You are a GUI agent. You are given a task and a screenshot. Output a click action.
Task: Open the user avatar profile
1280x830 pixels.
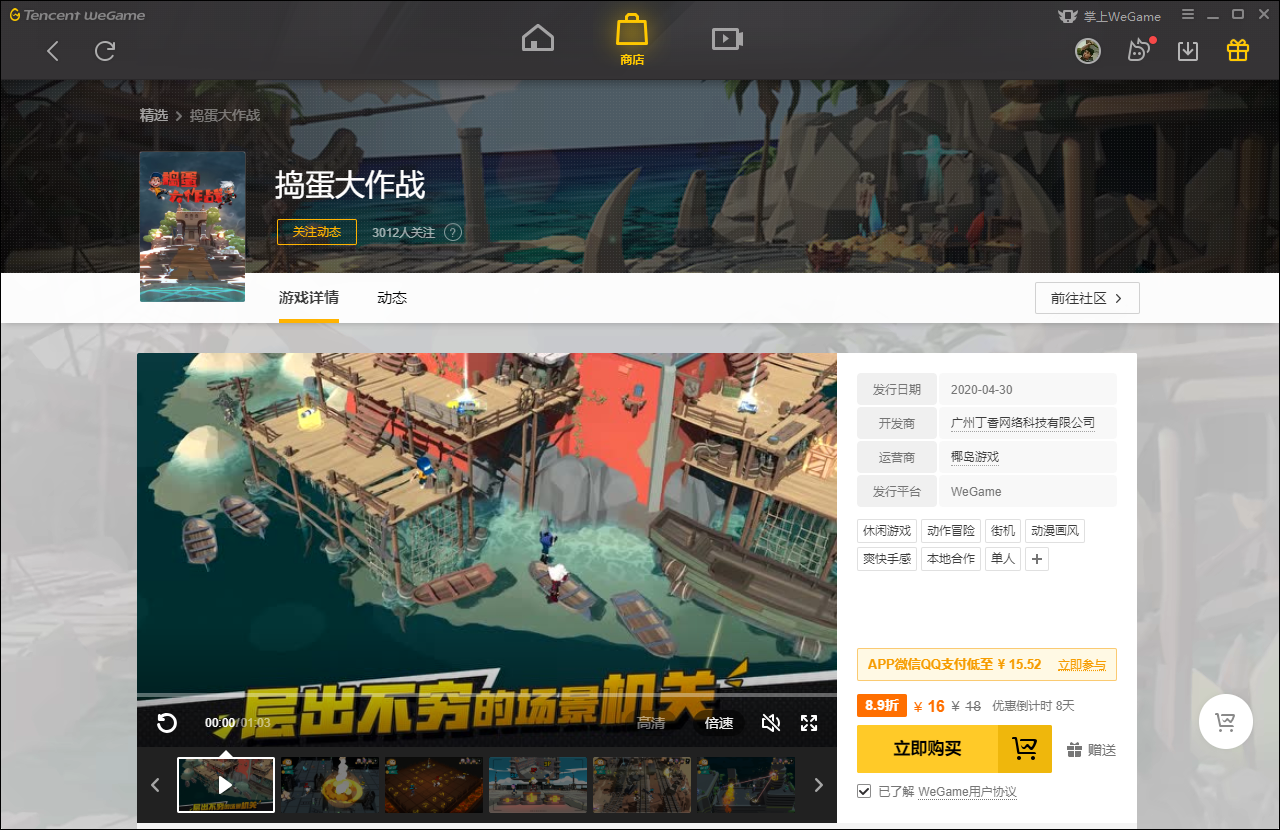tap(1088, 51)
